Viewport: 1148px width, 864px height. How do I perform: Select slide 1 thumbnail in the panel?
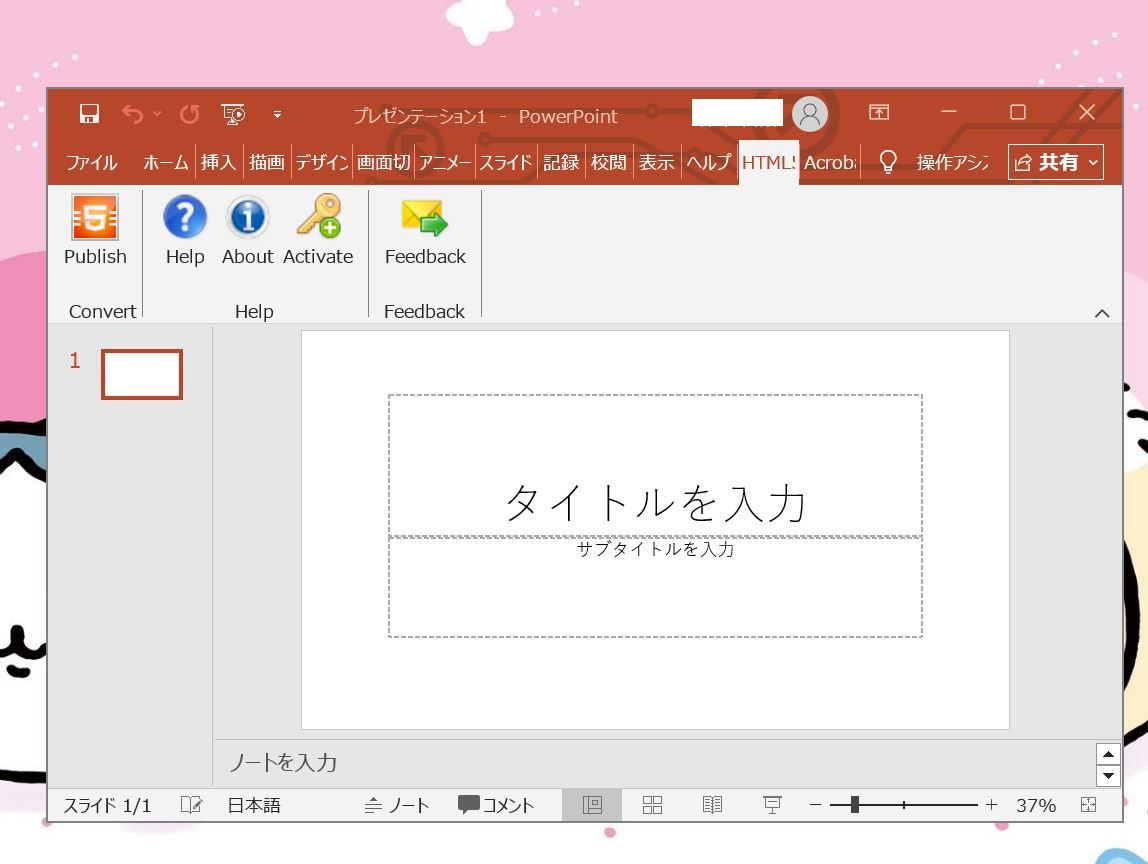click(141, 373)
